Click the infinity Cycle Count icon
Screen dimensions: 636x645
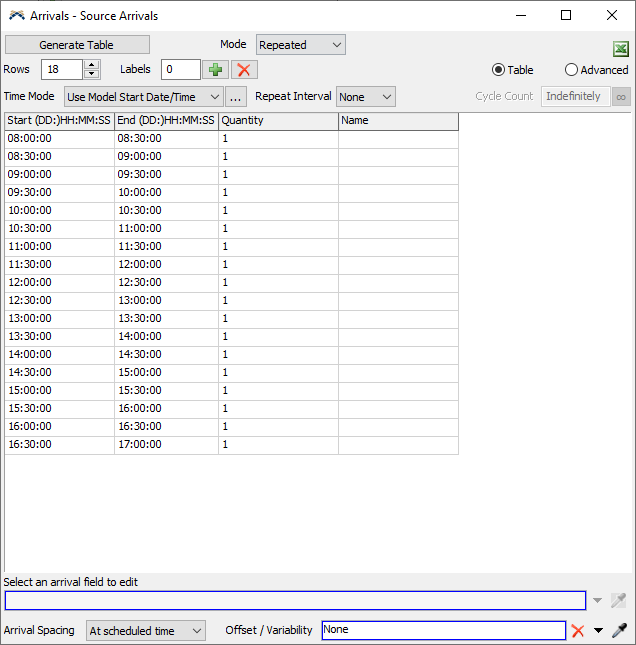tap(621, 97)
